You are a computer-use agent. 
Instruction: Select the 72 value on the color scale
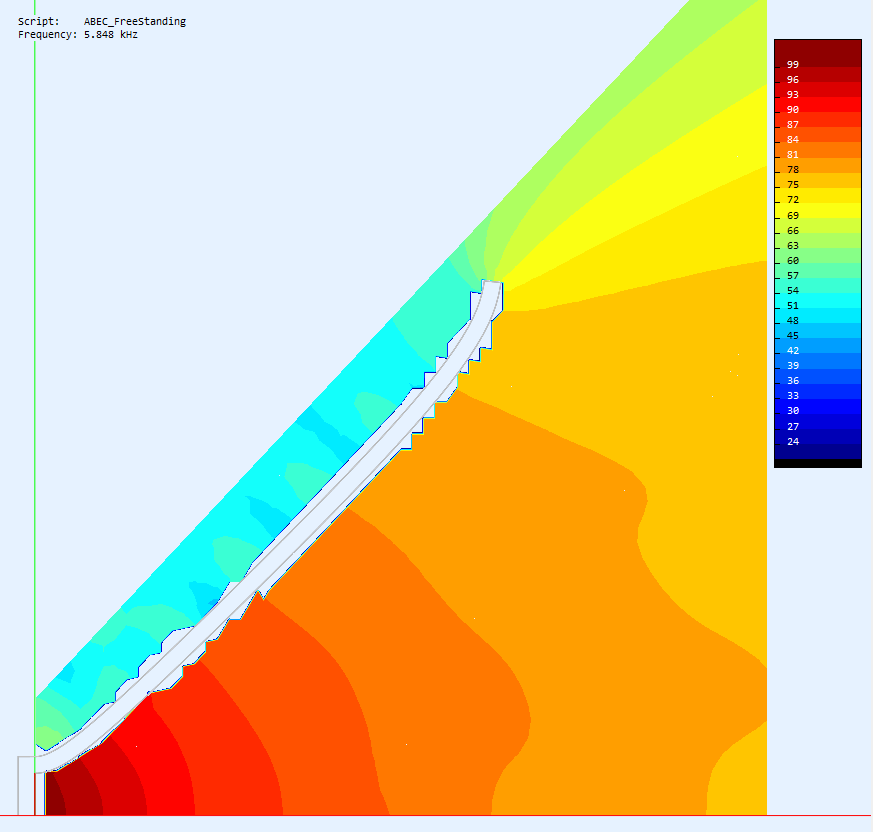pyautogui.click(x=793, y=199)
